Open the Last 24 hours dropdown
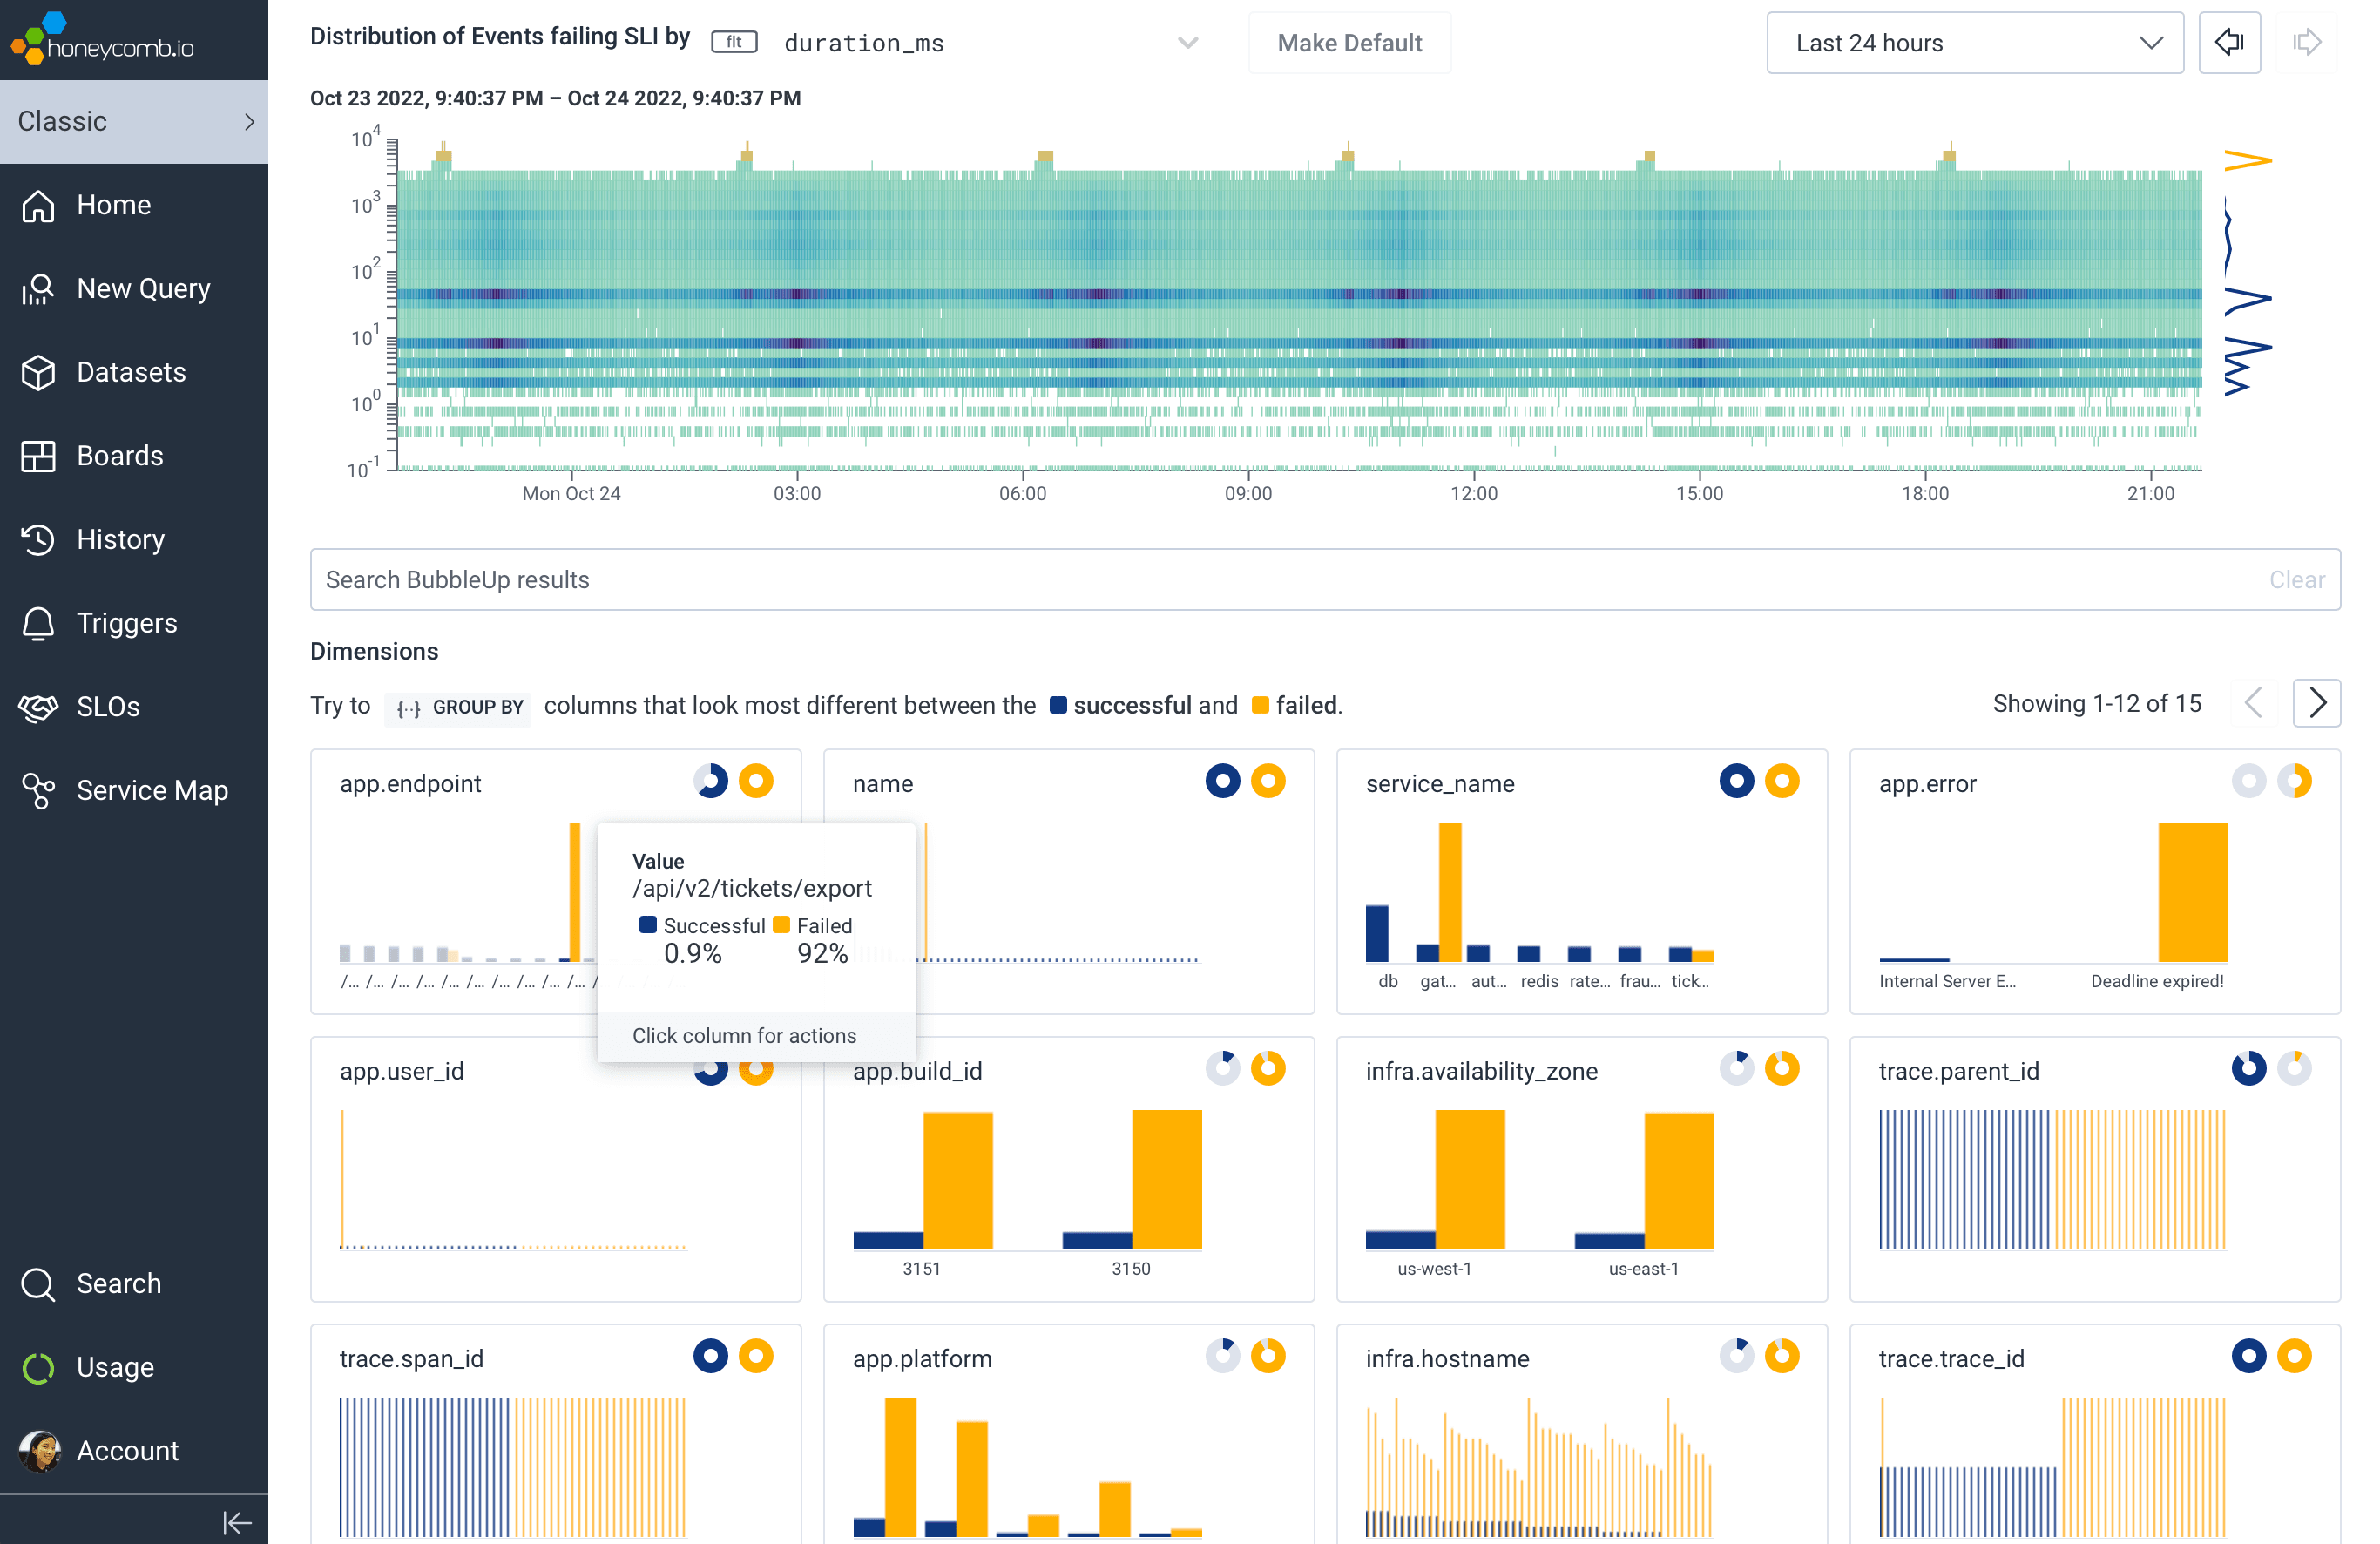 [1974, 43]
